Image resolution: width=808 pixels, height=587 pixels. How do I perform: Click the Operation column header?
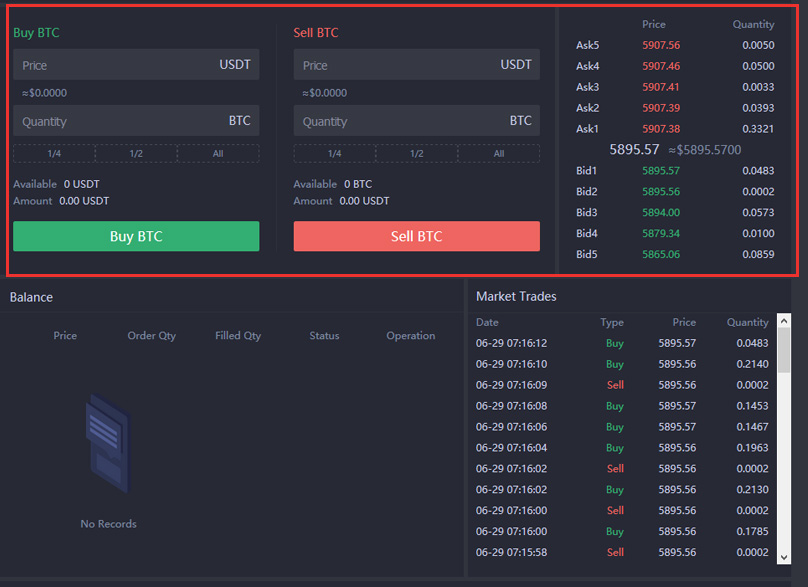point(411,336)
